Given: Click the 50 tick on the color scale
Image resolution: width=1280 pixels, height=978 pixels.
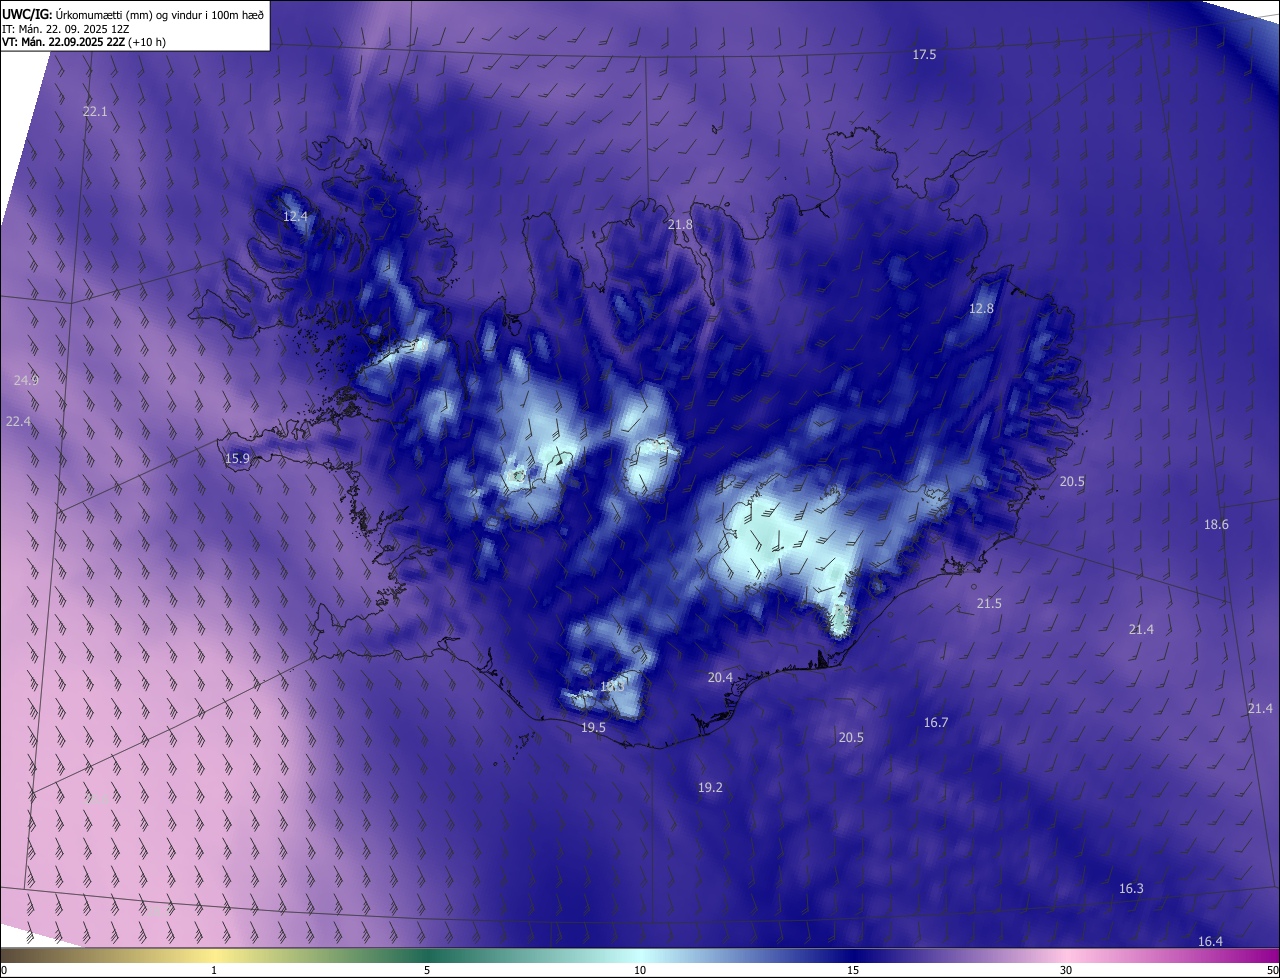Looking at the screenshot, I should coord(1272,971).
